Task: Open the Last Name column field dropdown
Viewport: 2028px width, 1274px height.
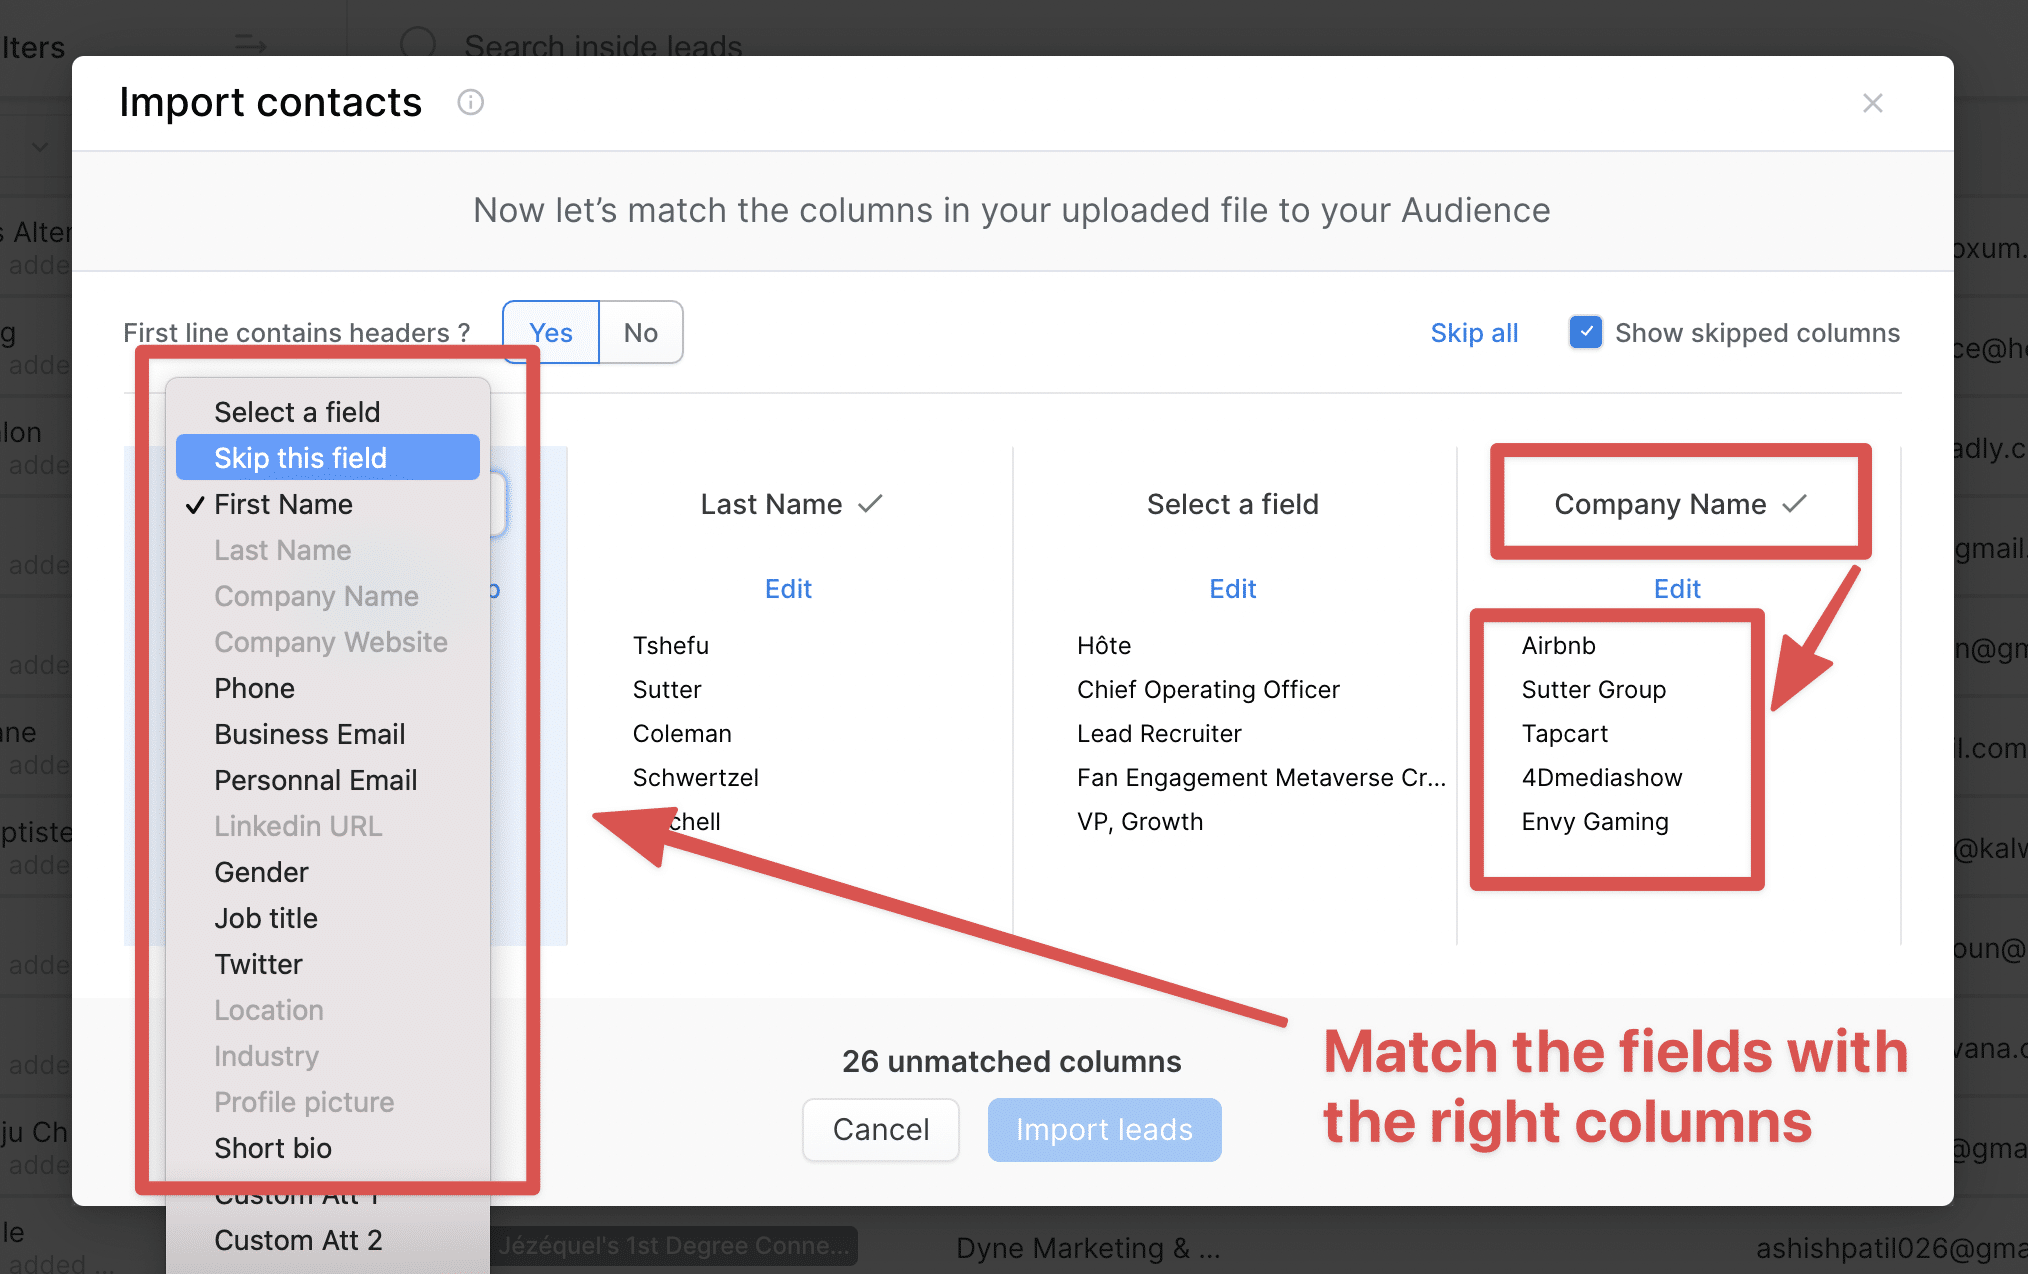Action: pos(790,504)
